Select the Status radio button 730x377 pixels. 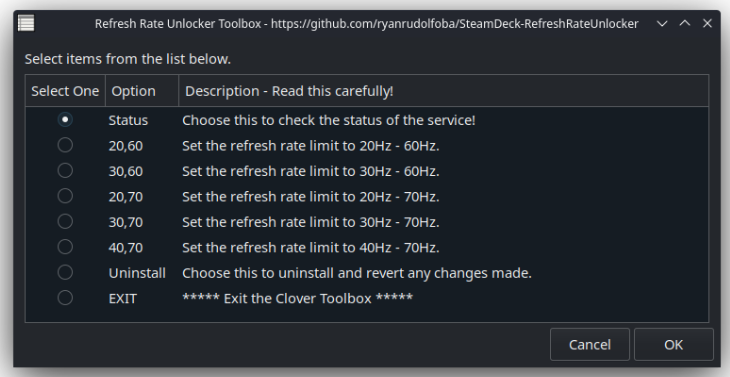click(x=65, y=120)
